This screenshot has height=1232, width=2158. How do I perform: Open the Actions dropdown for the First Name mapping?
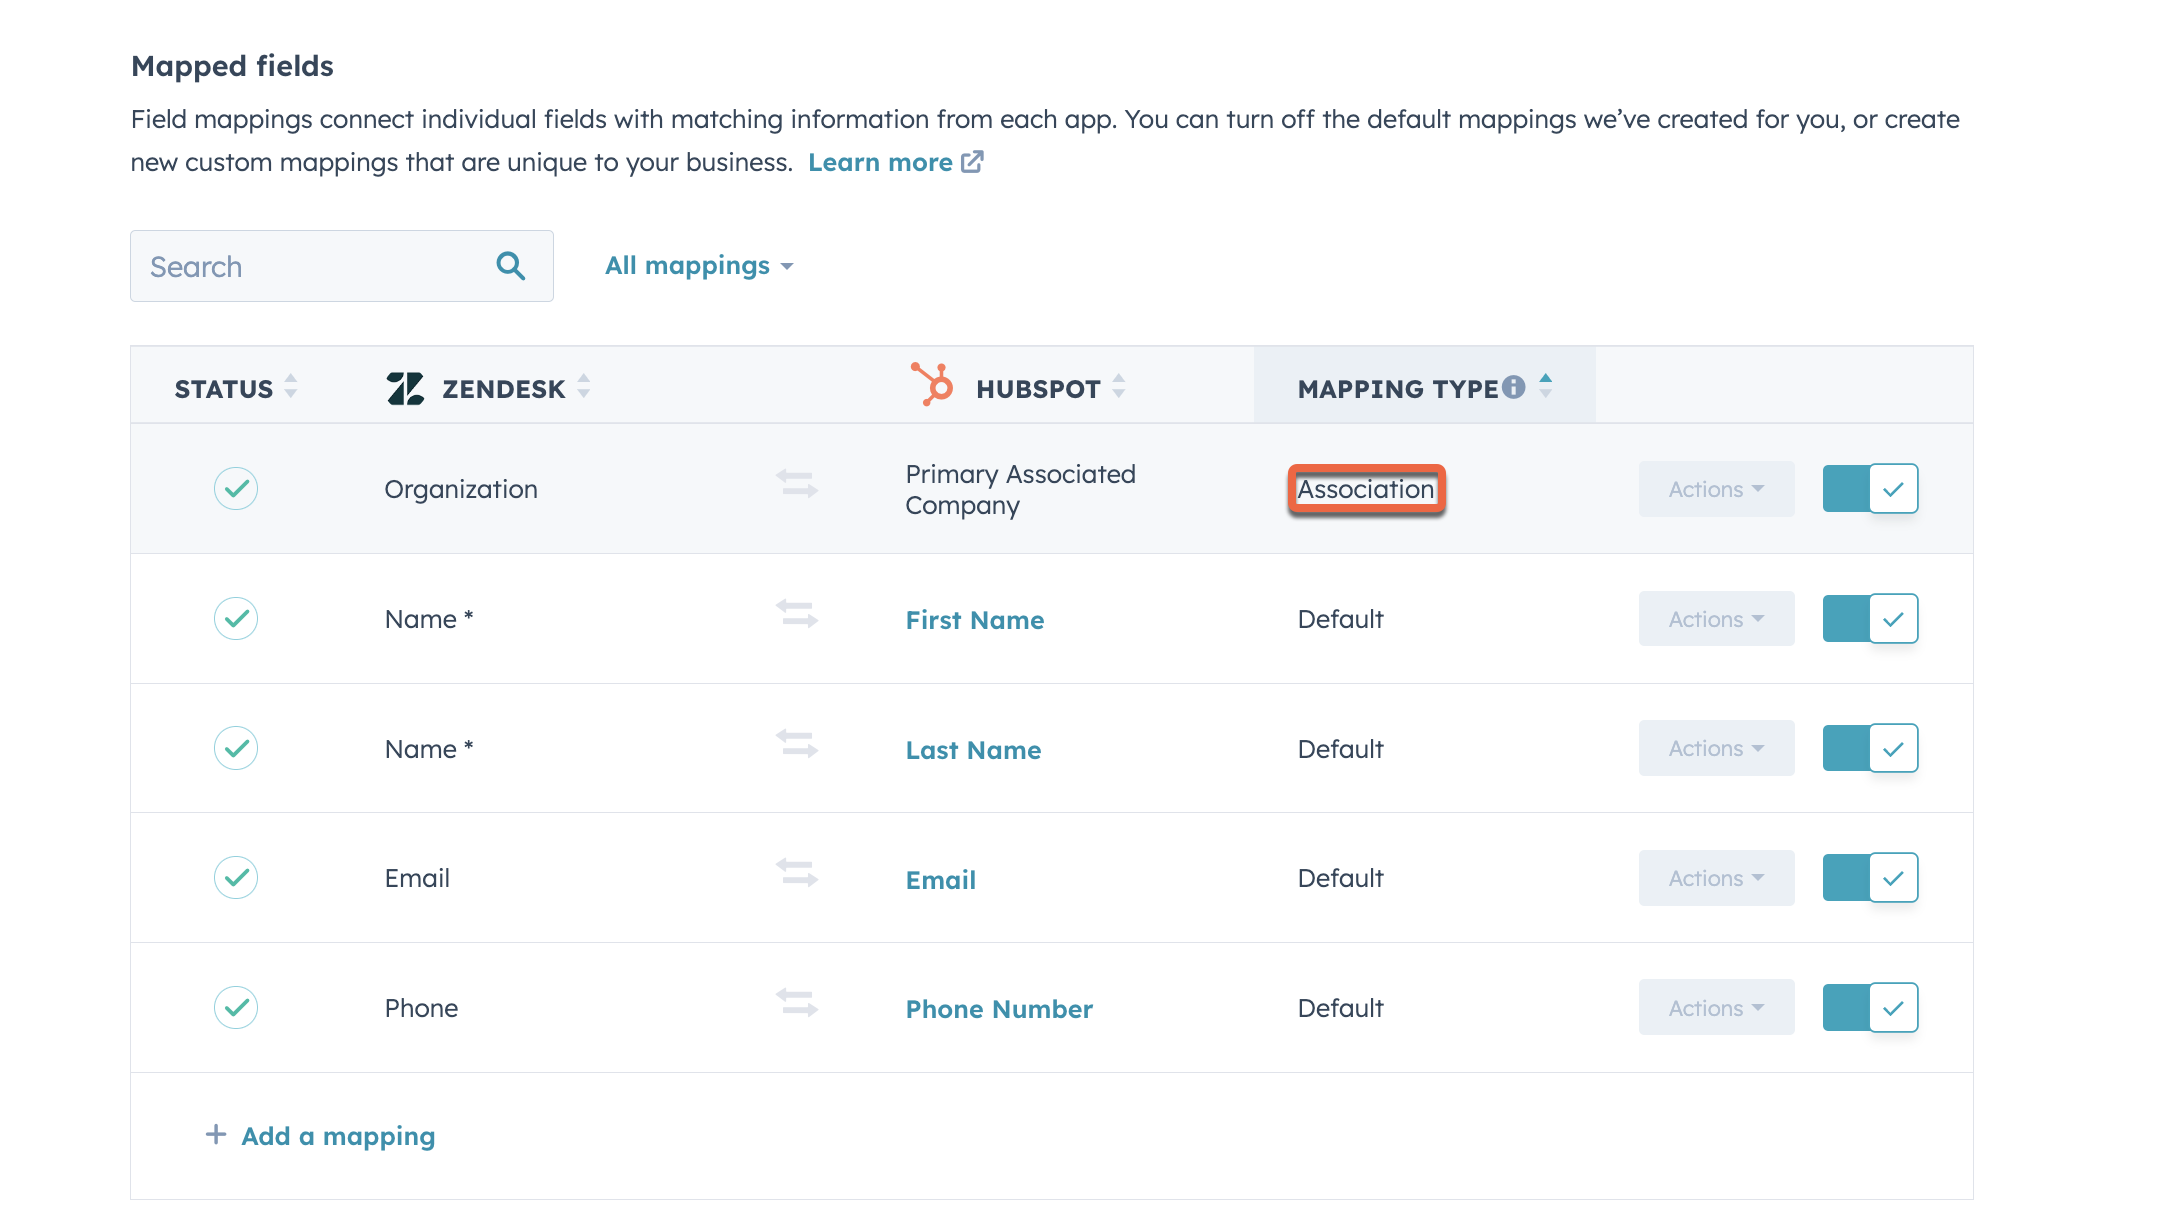pyautogui.click(x=1715, y=618)
